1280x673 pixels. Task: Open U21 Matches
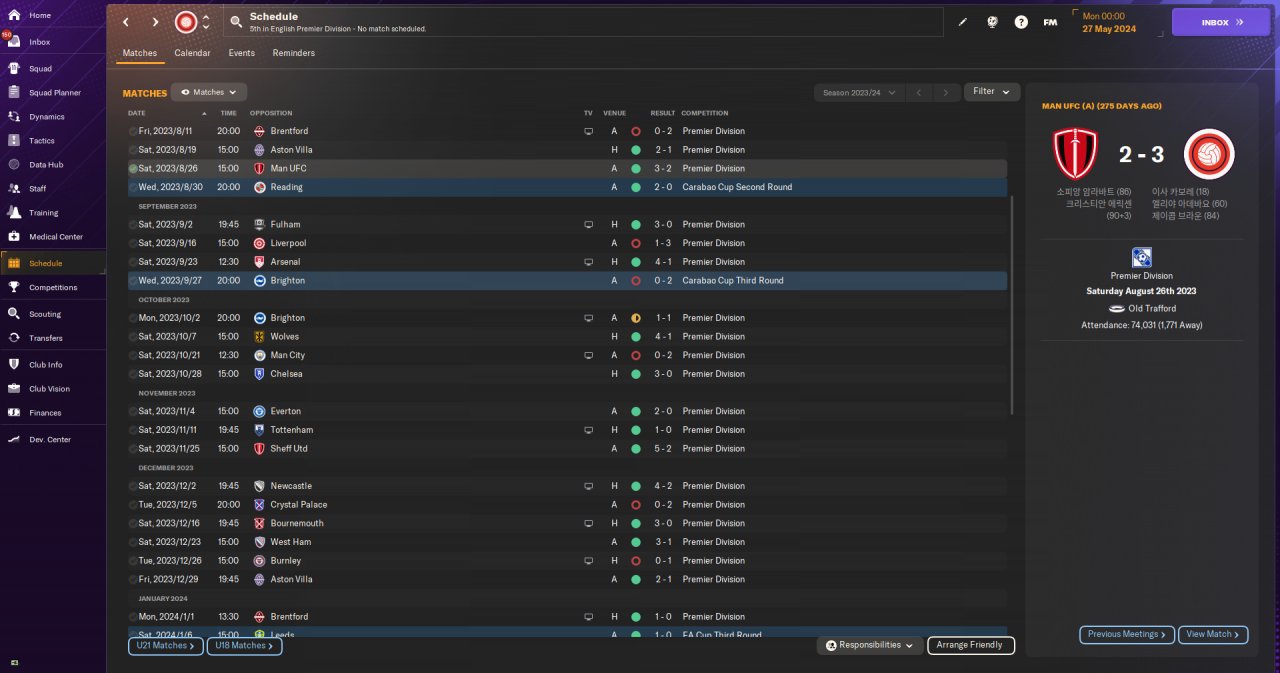pos(166,646)
